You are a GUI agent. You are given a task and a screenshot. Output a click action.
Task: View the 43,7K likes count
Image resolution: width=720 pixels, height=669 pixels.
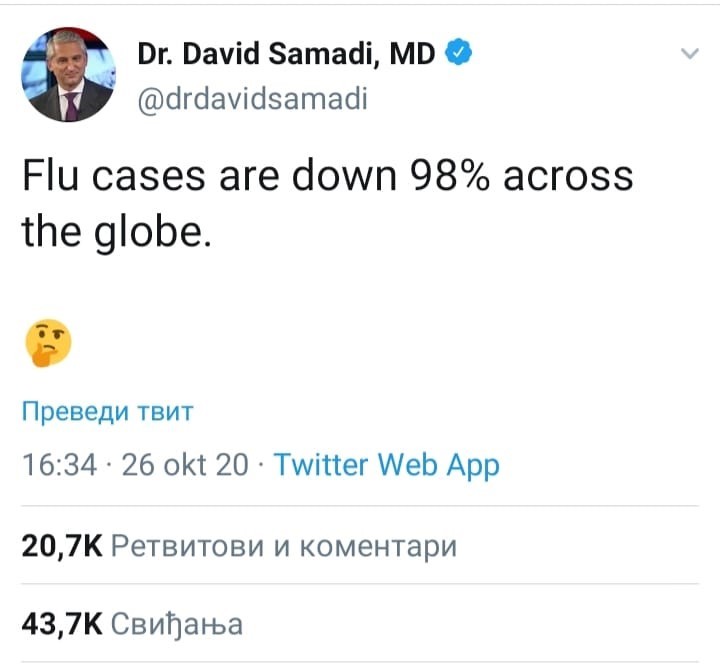pyautogui.click(x=62, y=624)
